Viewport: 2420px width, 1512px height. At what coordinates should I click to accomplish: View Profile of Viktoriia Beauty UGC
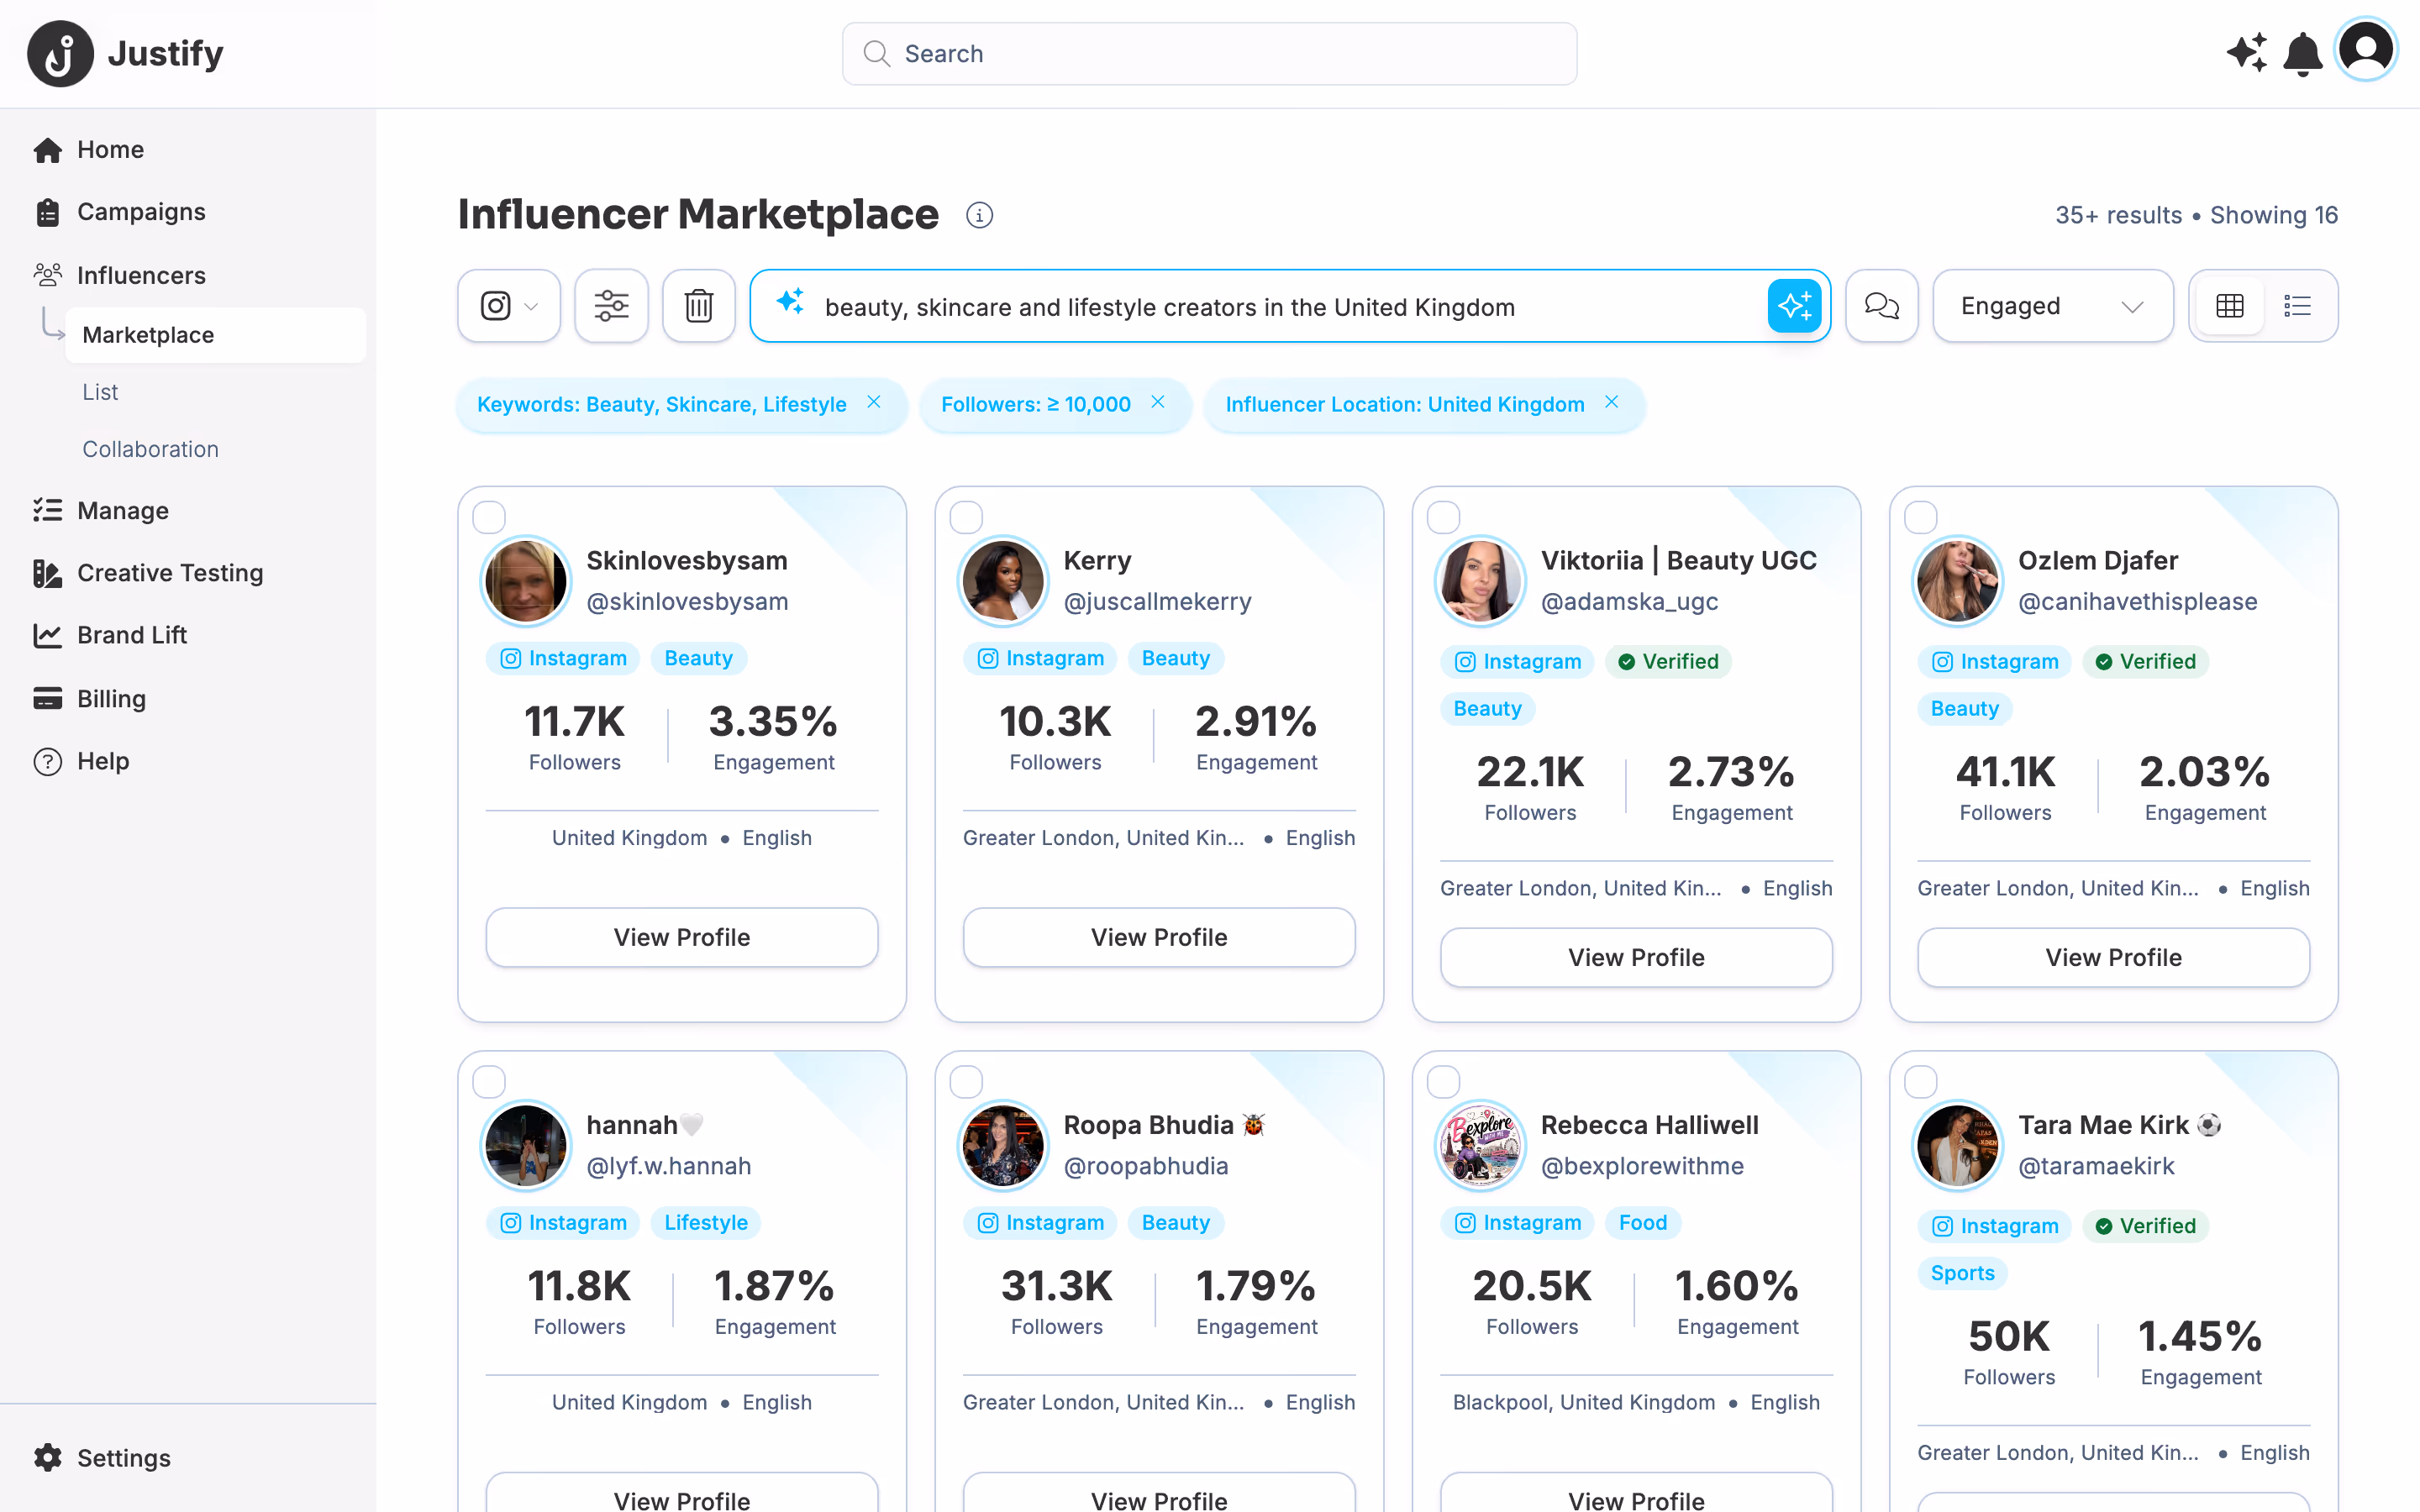[x=1636, y=957]
